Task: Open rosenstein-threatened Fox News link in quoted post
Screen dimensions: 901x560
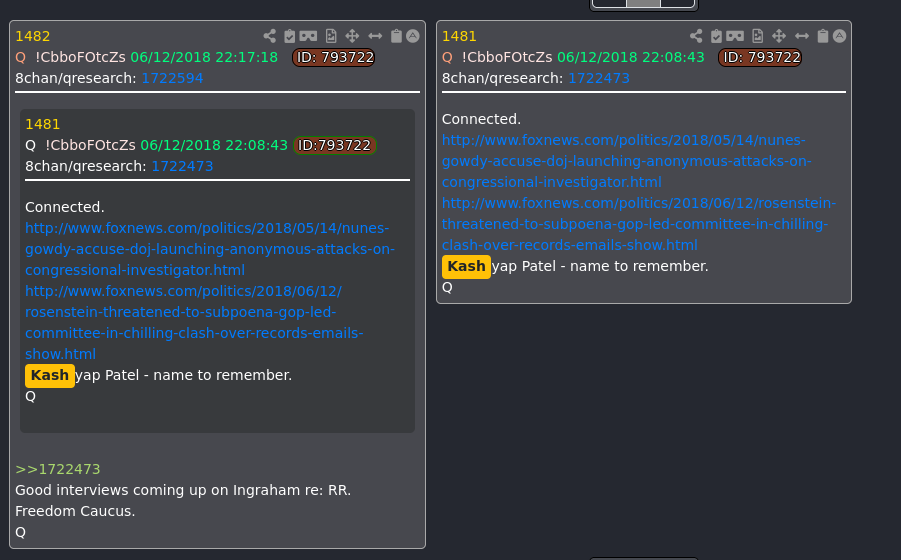Action: coord(194,323)
